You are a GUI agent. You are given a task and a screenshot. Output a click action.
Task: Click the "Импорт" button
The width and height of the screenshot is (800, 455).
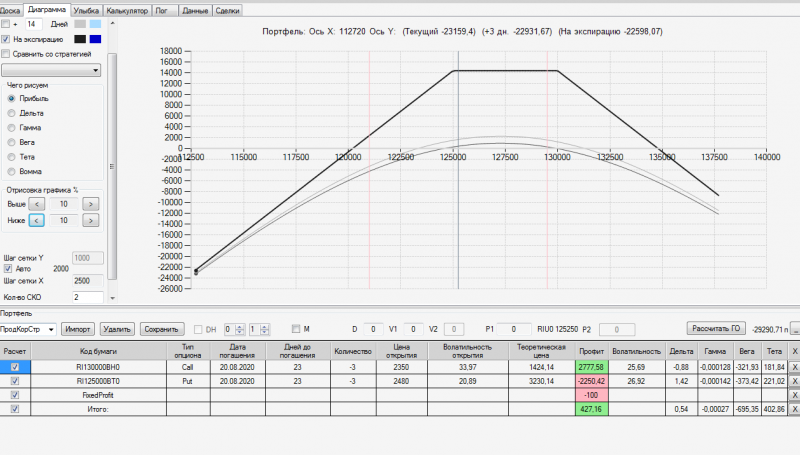(78, 330)
